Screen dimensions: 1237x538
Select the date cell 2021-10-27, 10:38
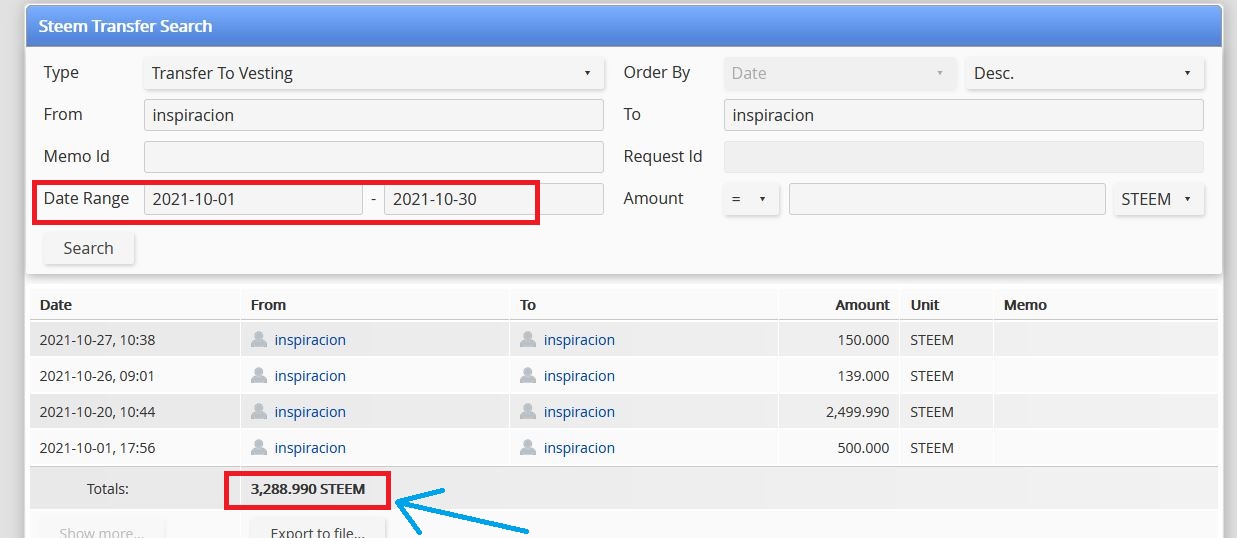[97, 340]
